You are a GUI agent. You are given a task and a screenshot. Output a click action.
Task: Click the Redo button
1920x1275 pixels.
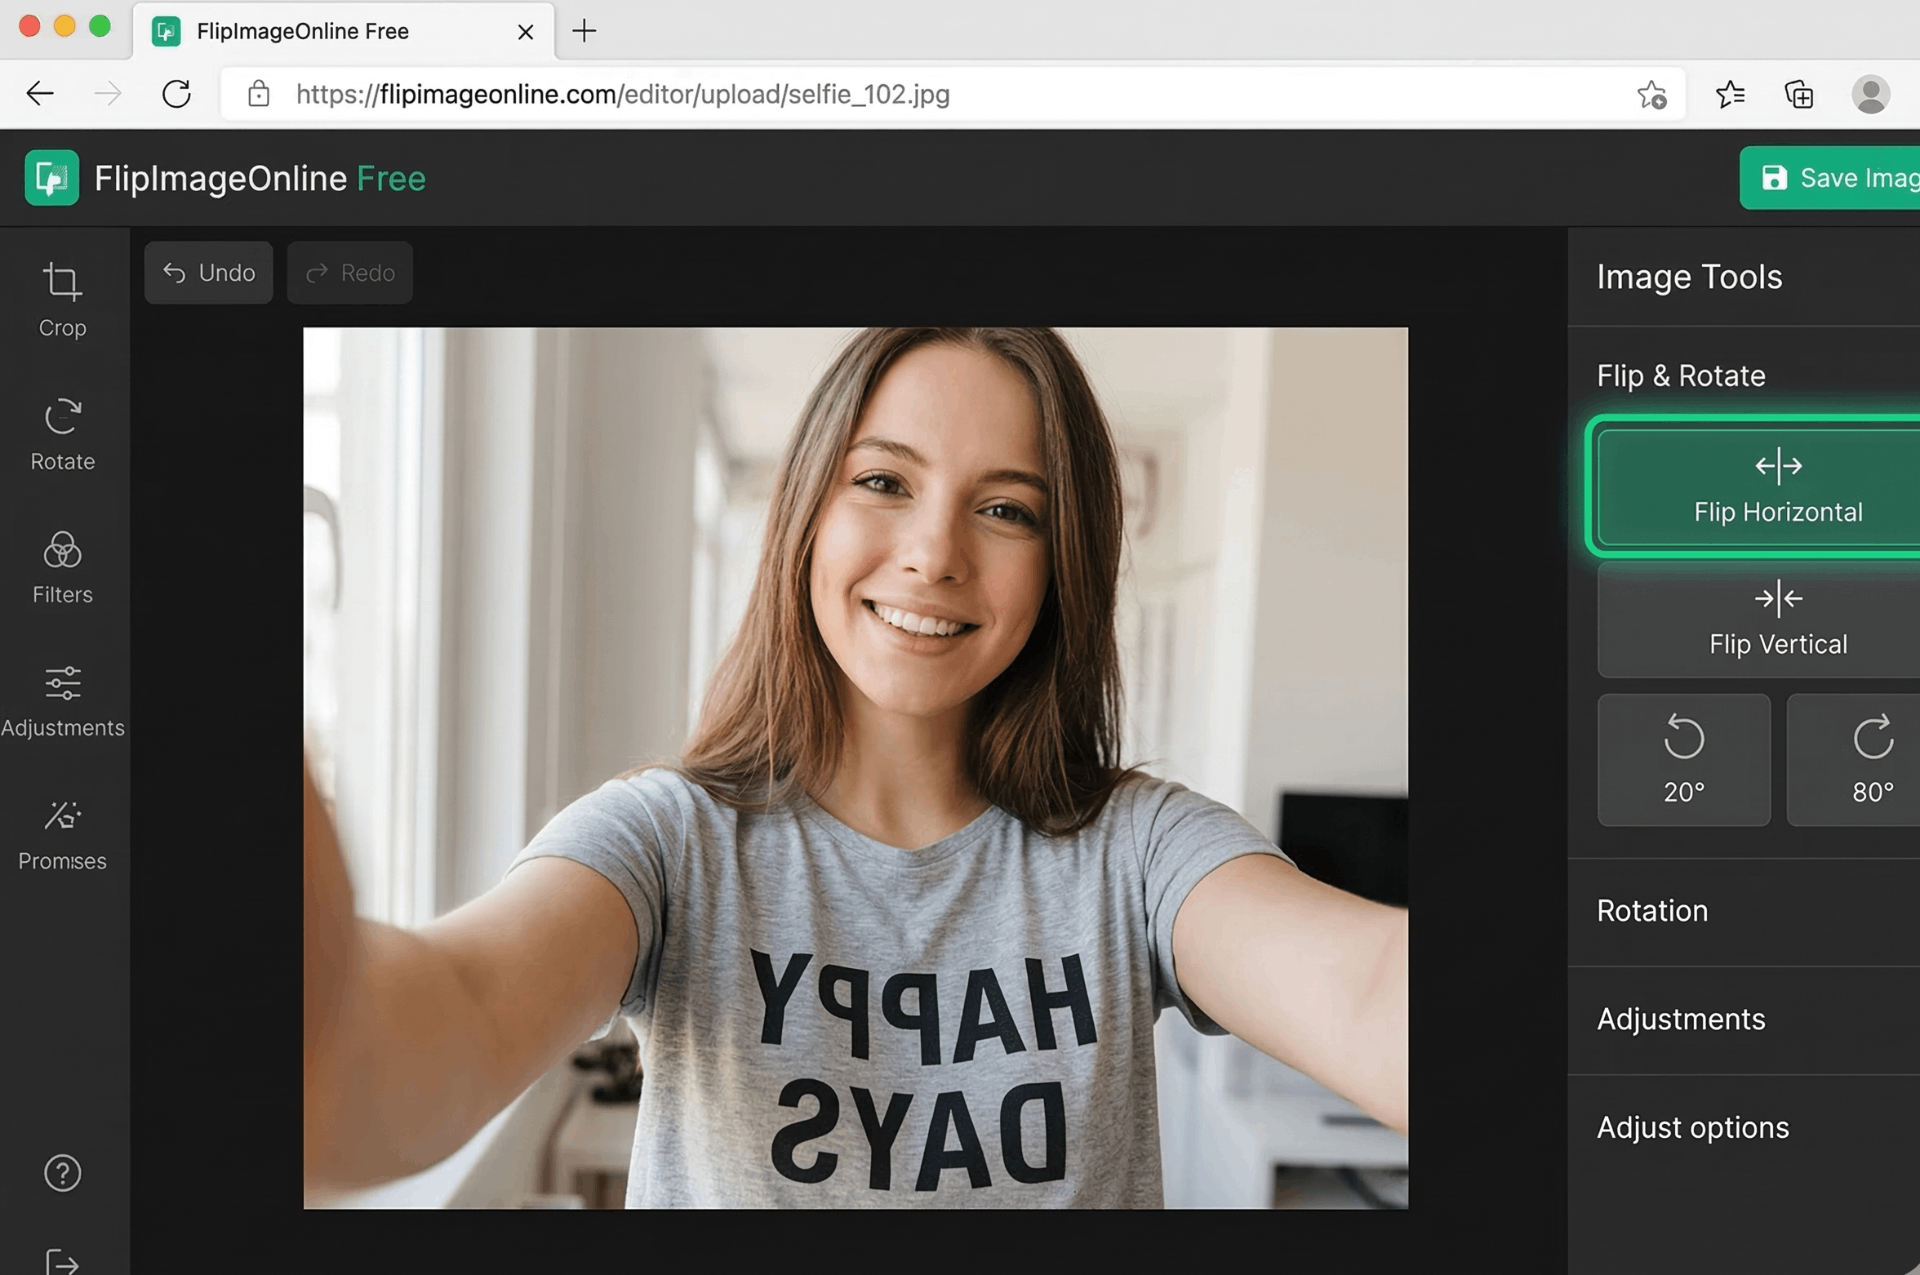tap(349, 272)
